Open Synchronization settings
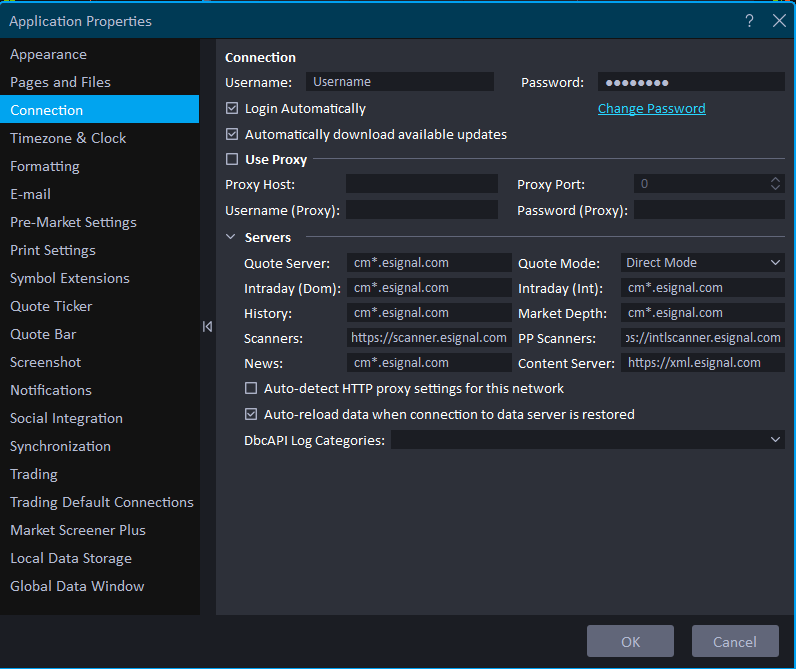Image resolution: width=796 pixels, height=669 pixels. [100, 446]
